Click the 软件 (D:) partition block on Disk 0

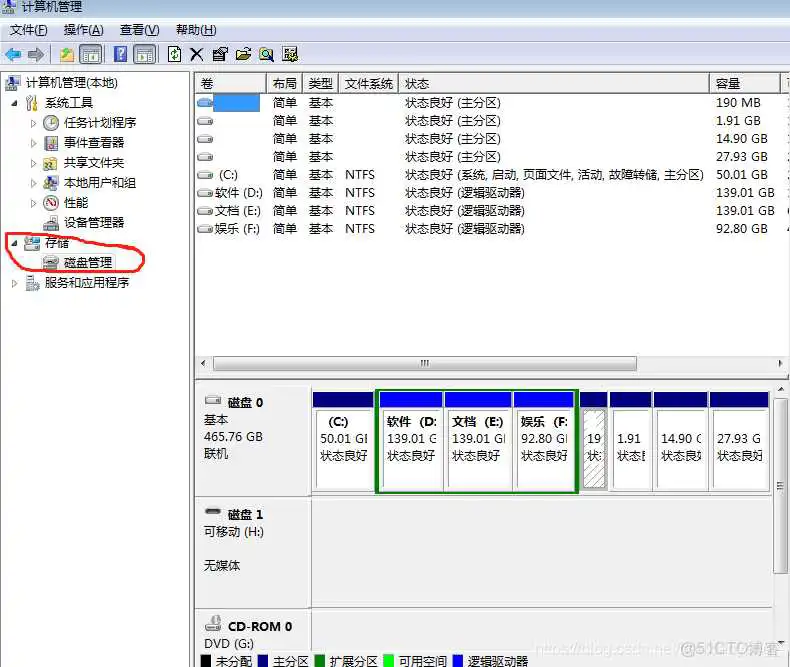pyautogui.click(x=411, y=441)
